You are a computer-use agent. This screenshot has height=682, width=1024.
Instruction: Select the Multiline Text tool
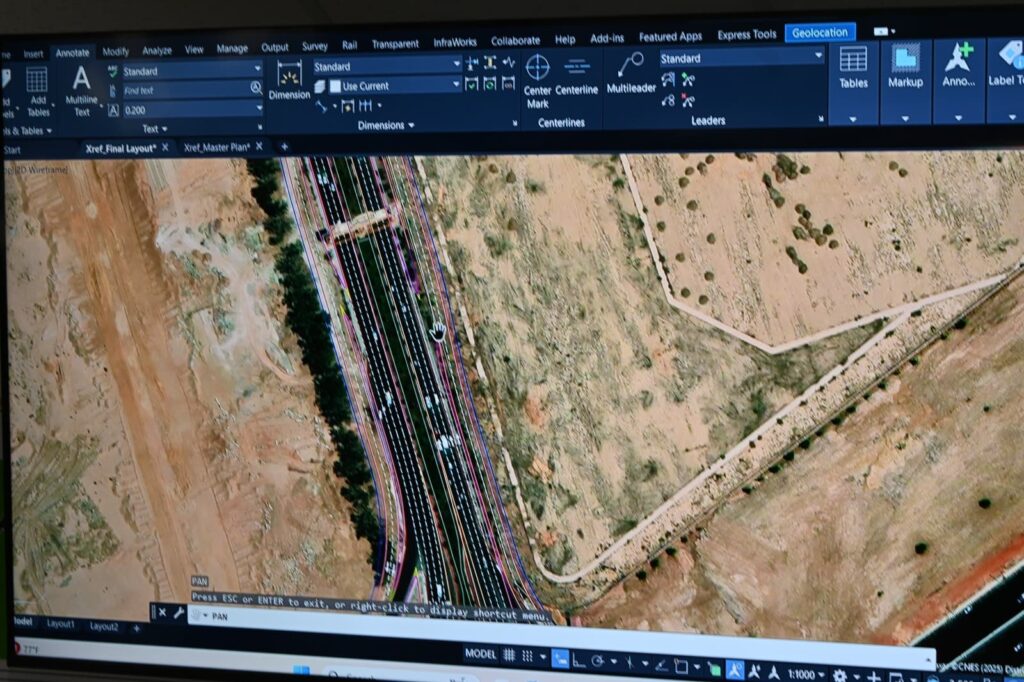click(x=81, y=87)
